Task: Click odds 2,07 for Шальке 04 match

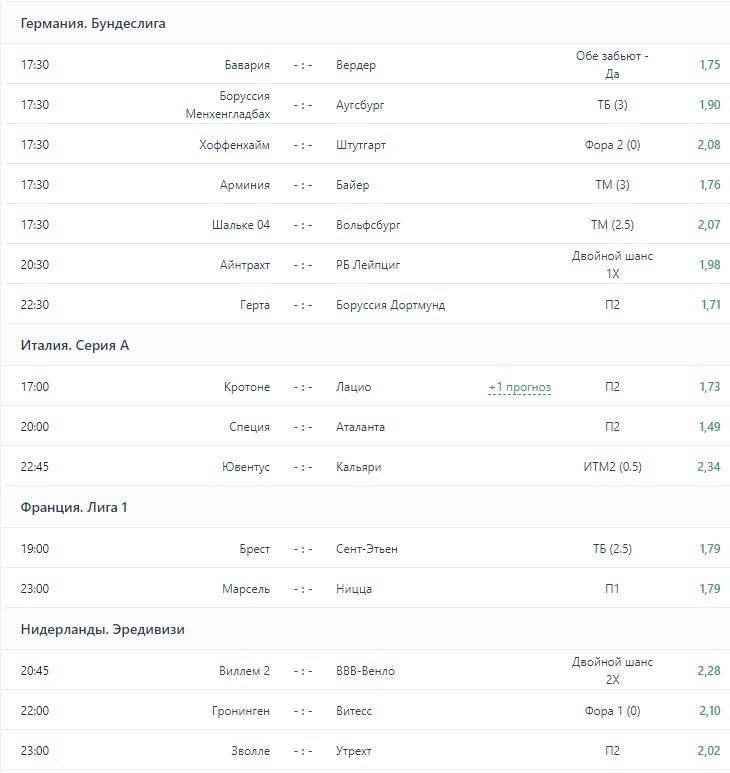Action: (x=709, y=225)
